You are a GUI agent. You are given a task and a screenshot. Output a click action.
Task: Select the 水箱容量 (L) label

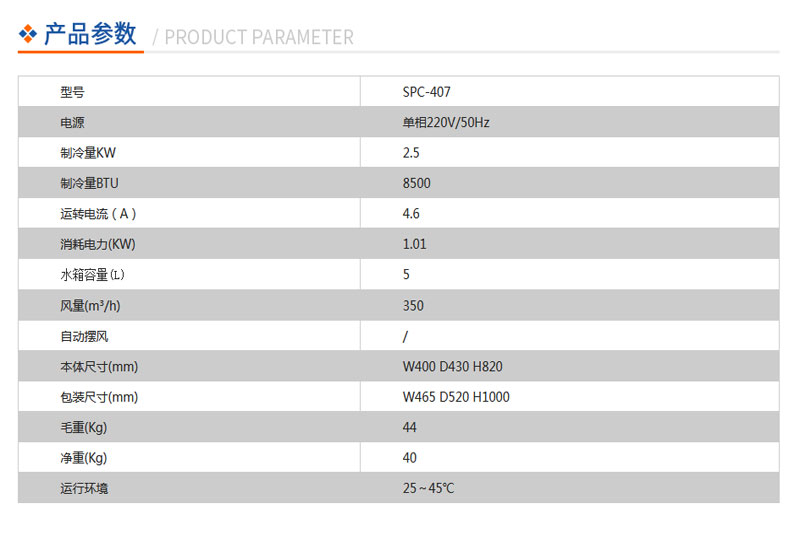click(x=92, y=275)
